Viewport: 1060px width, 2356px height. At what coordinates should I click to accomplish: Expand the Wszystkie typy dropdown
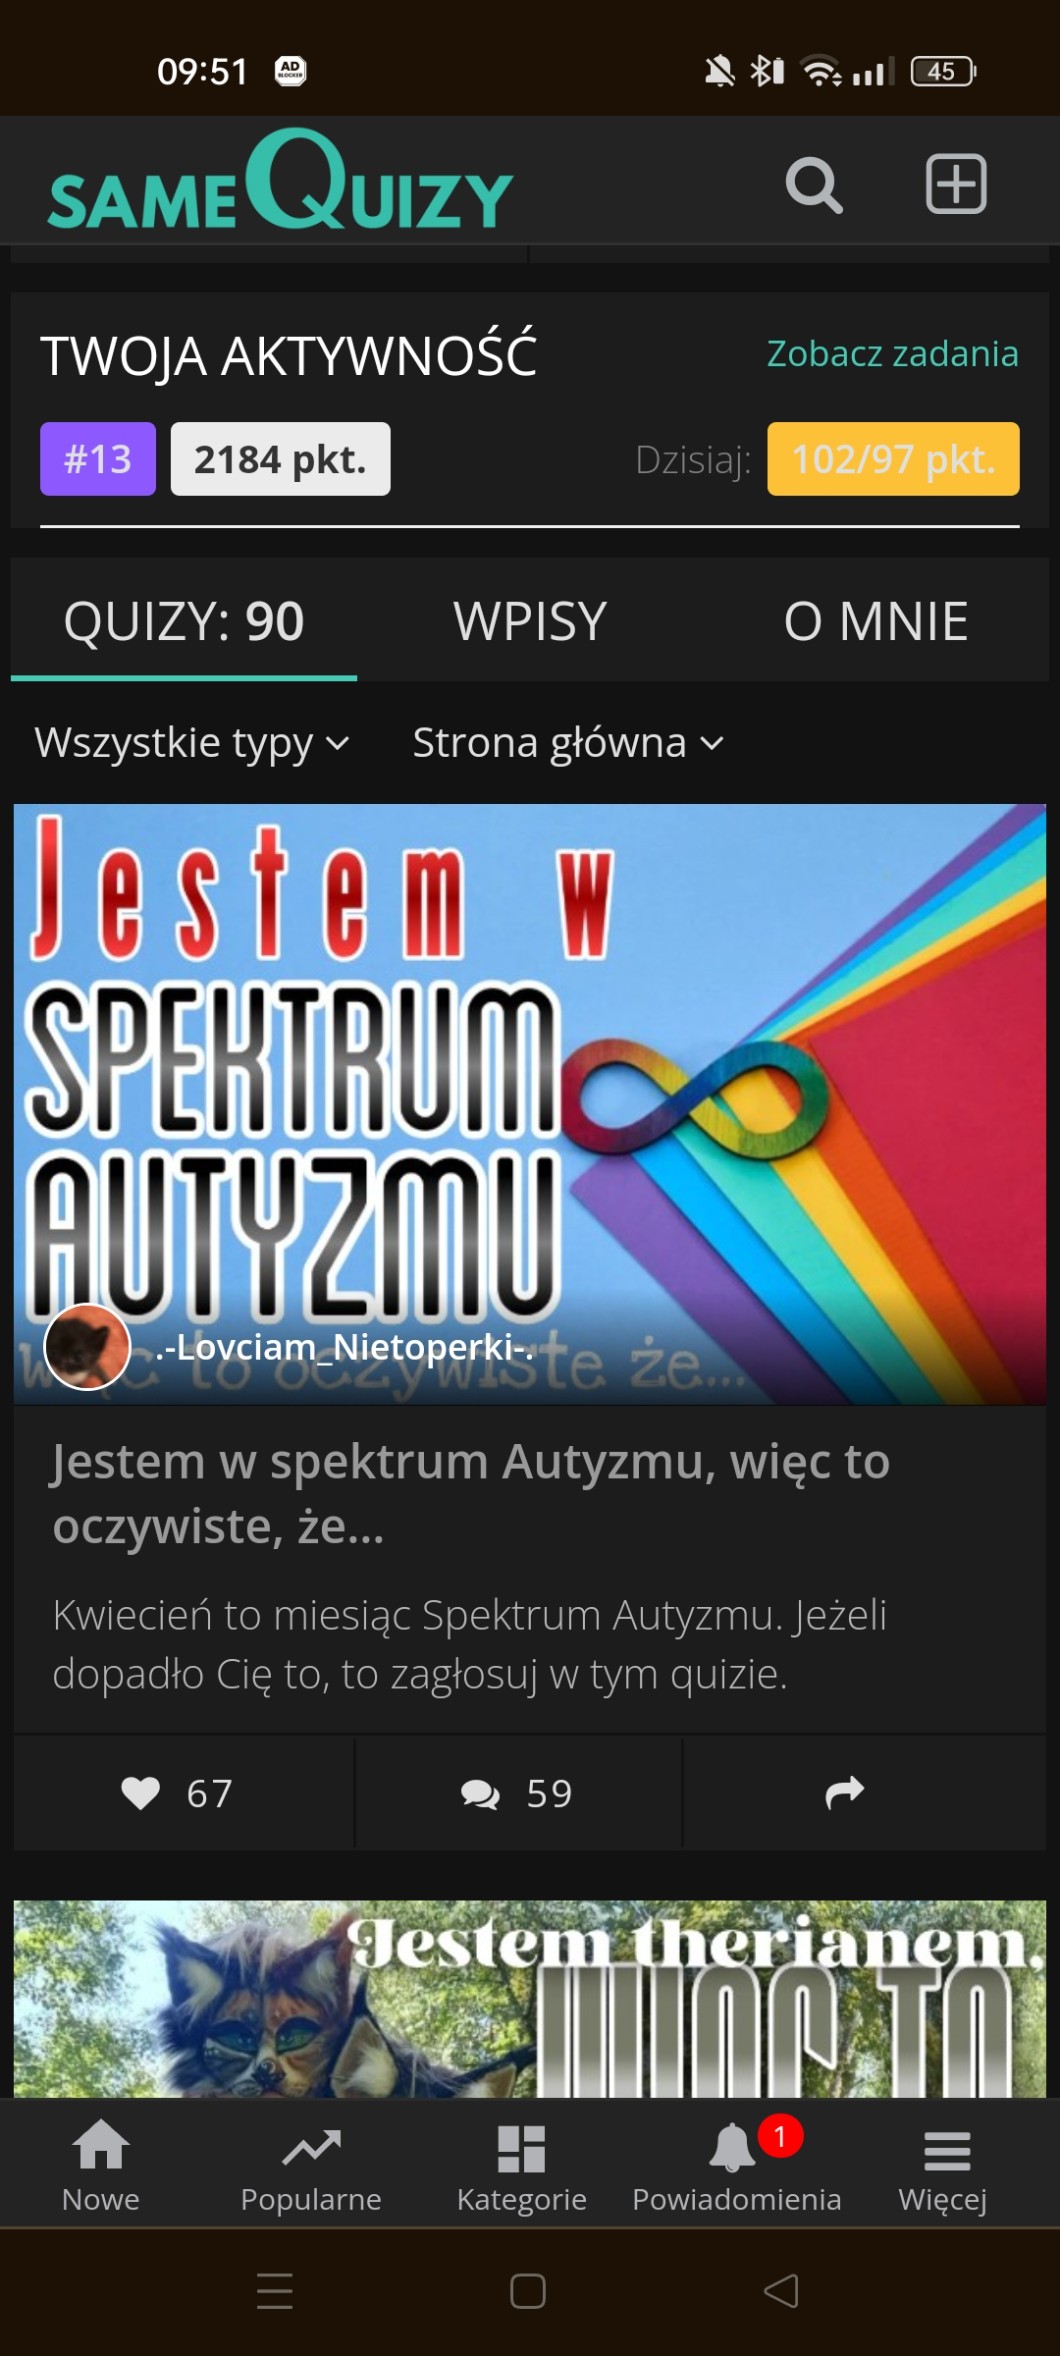(192, 743)
